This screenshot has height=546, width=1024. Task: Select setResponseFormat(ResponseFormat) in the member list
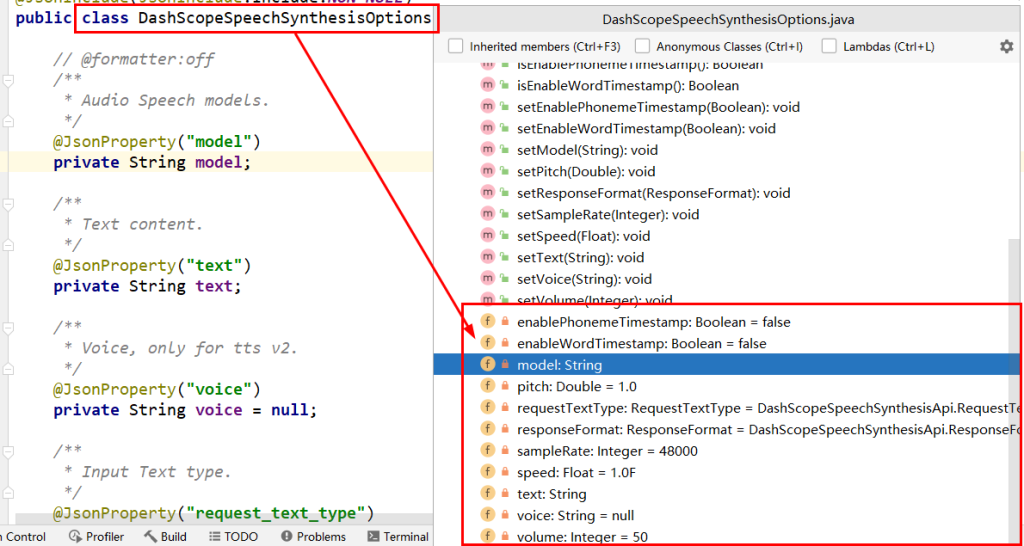coord(653,193)
